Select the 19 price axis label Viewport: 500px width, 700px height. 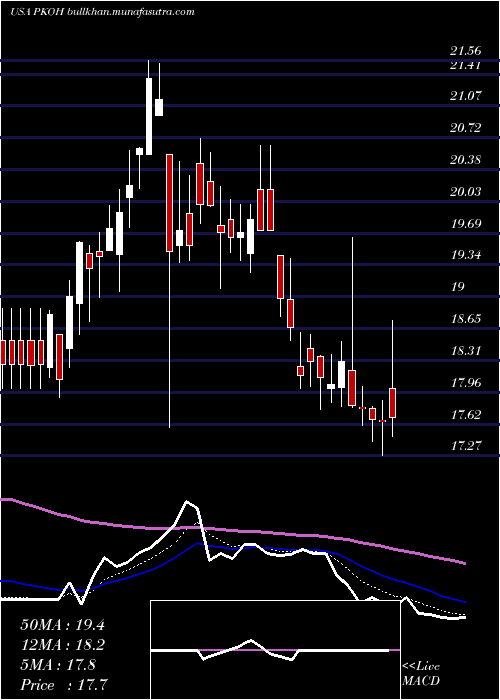pyautogui.click(x=458, y=287)
